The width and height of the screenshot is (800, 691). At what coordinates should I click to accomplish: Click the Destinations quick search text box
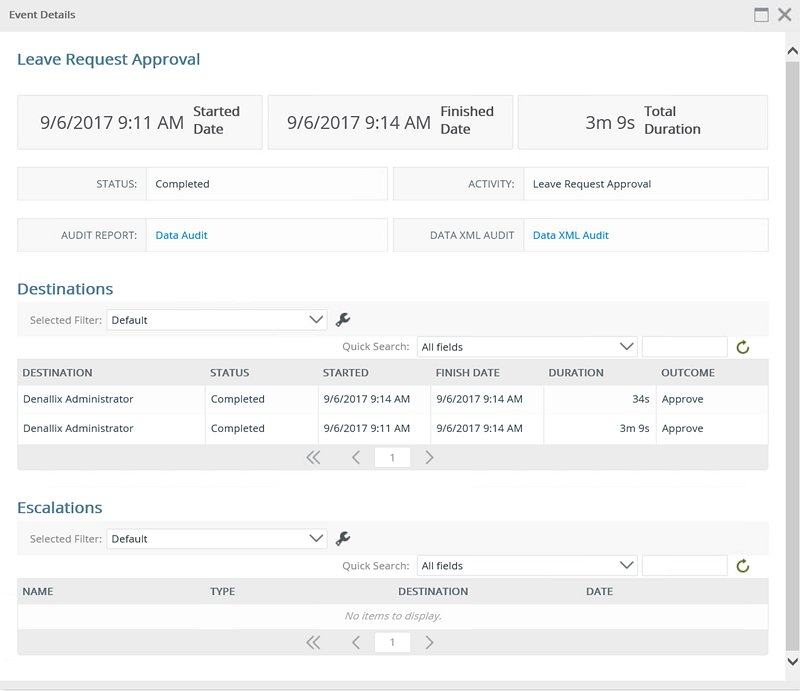pos(684,347)
